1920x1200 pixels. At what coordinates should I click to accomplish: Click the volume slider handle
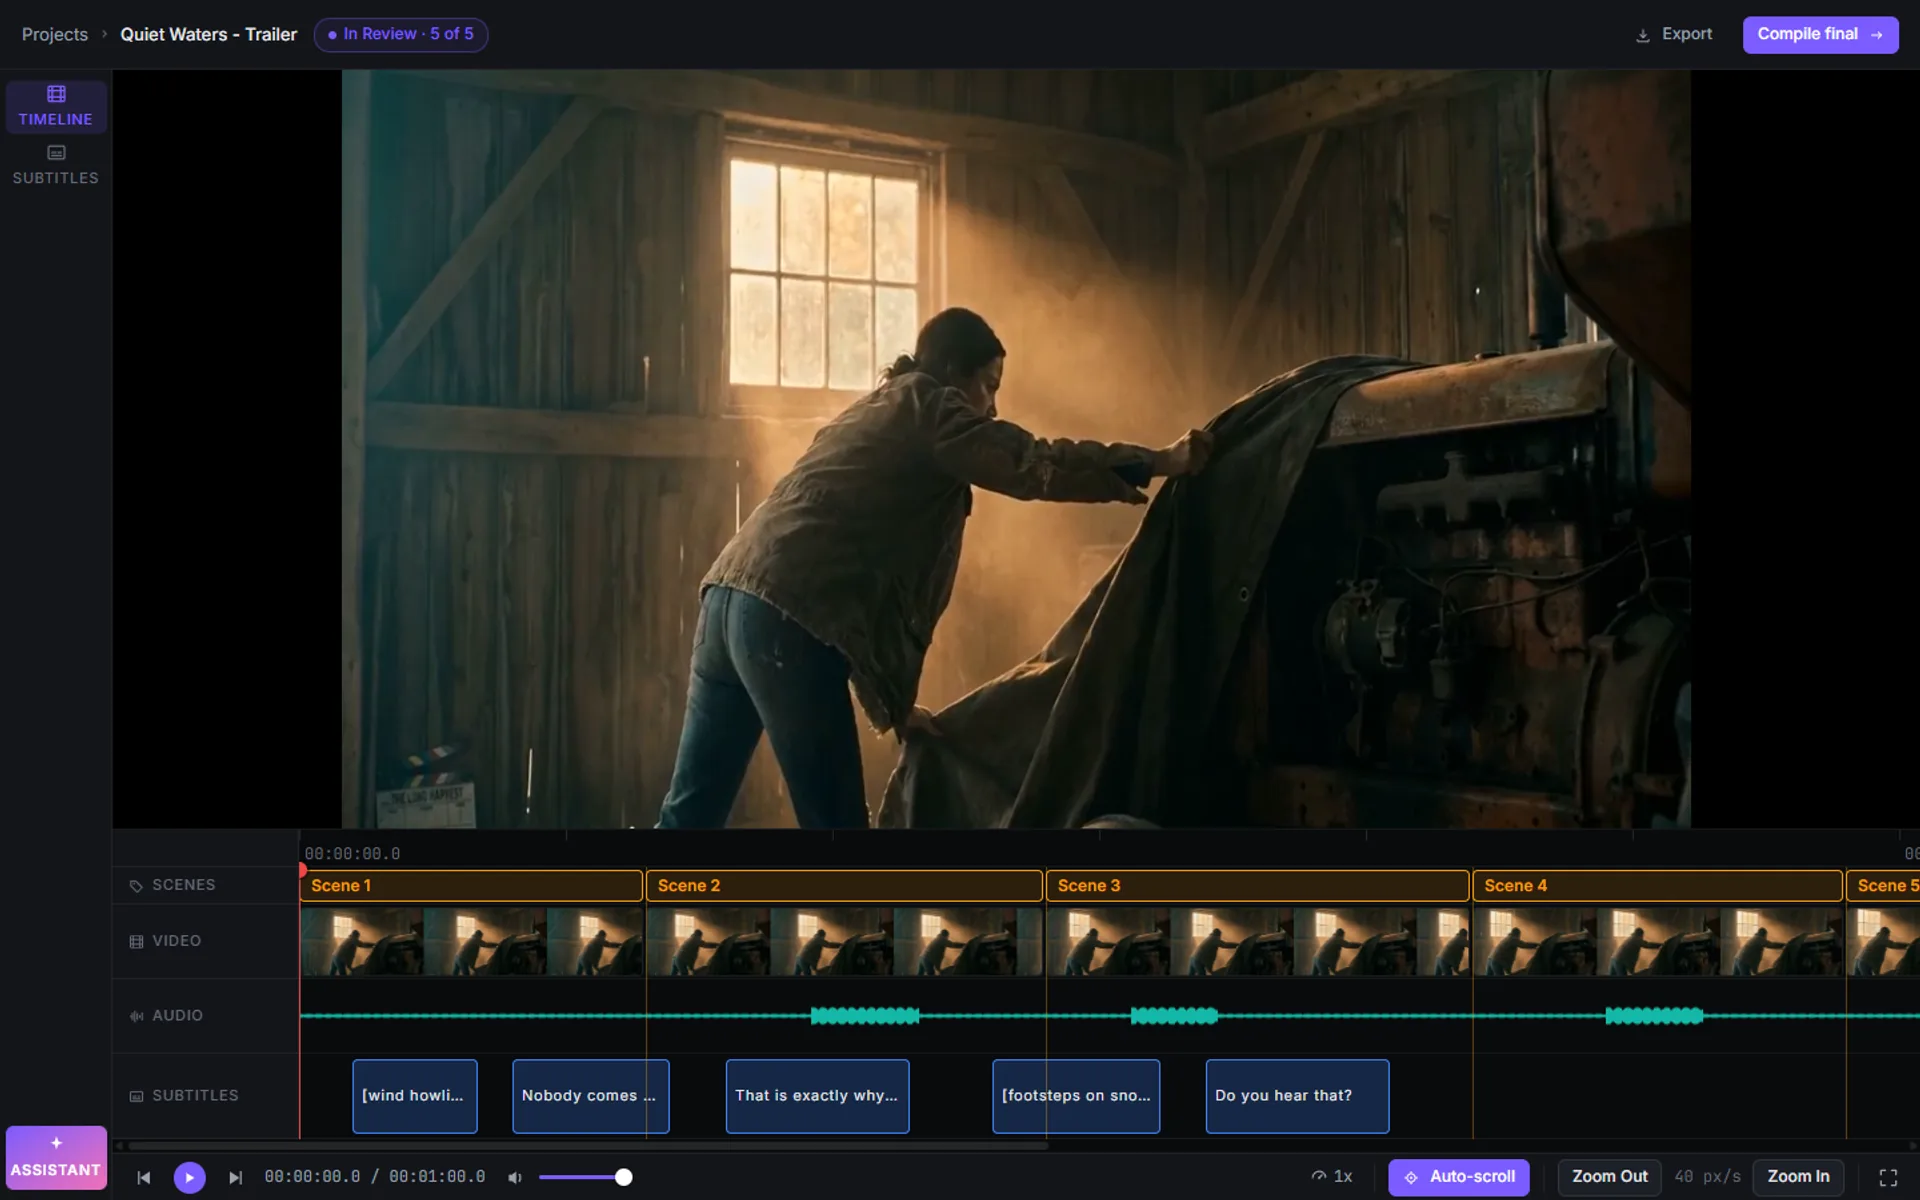pyautogui.click(x=623, y=1177)
